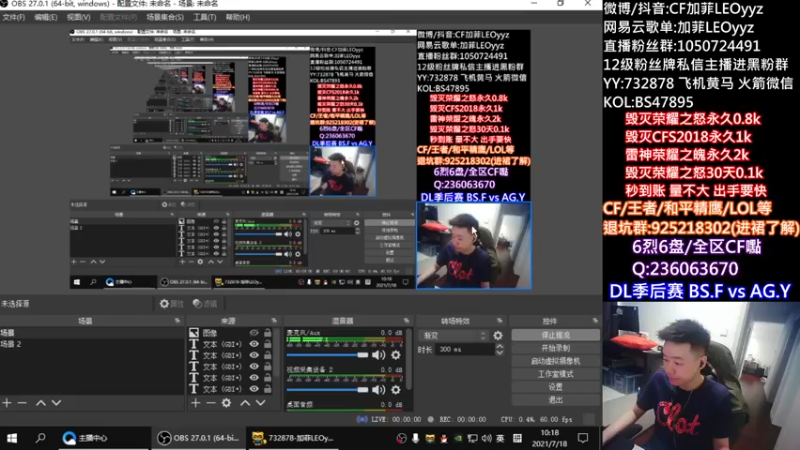The width and height of the screenshot is (800, 450).
Task: Select the 场景 scene in the list
Action: click(x=92, y=333)
